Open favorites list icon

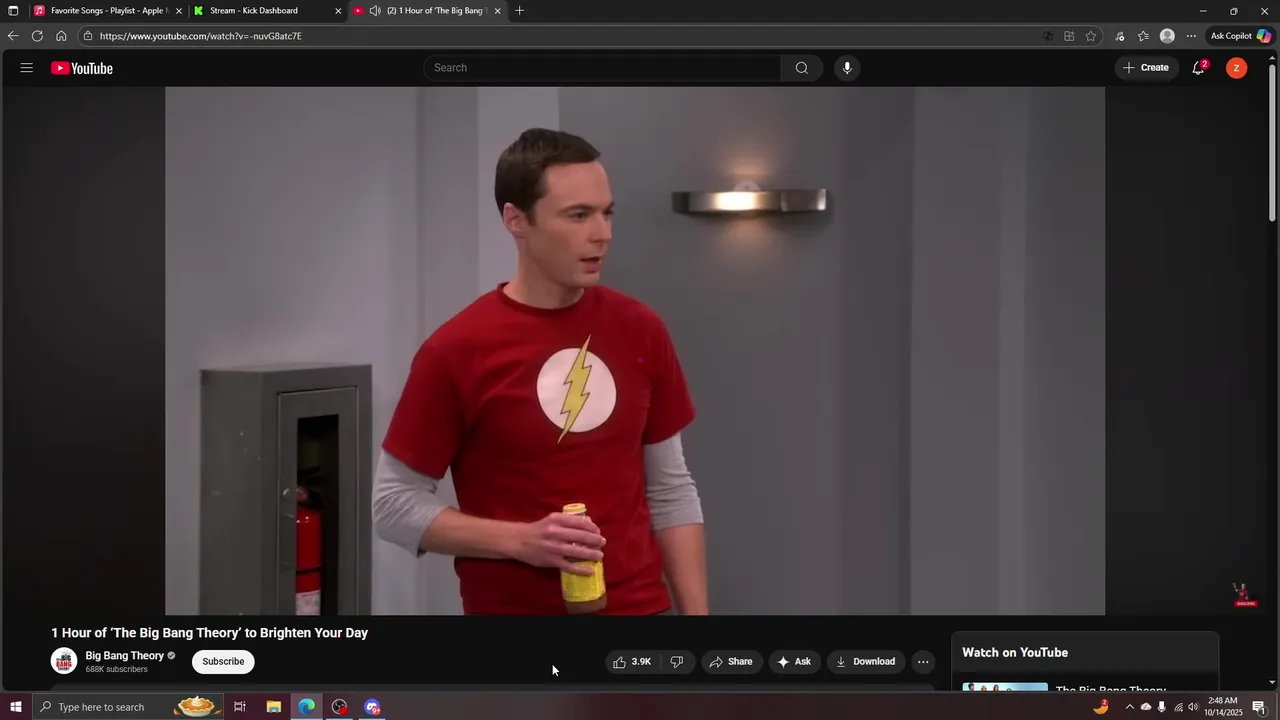pos(1144,36)
